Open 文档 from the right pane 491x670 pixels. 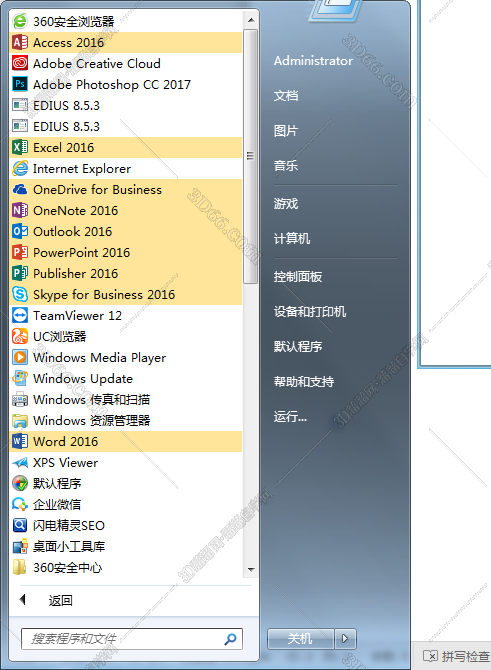click(x=286, y=95)
